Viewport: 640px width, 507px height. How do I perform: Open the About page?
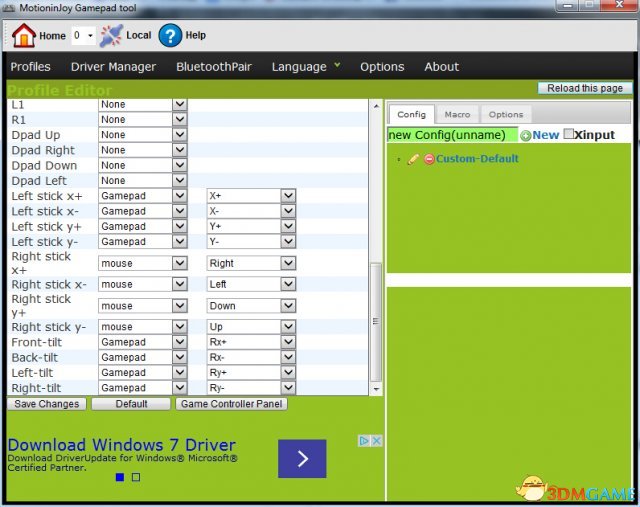(442, 67)
